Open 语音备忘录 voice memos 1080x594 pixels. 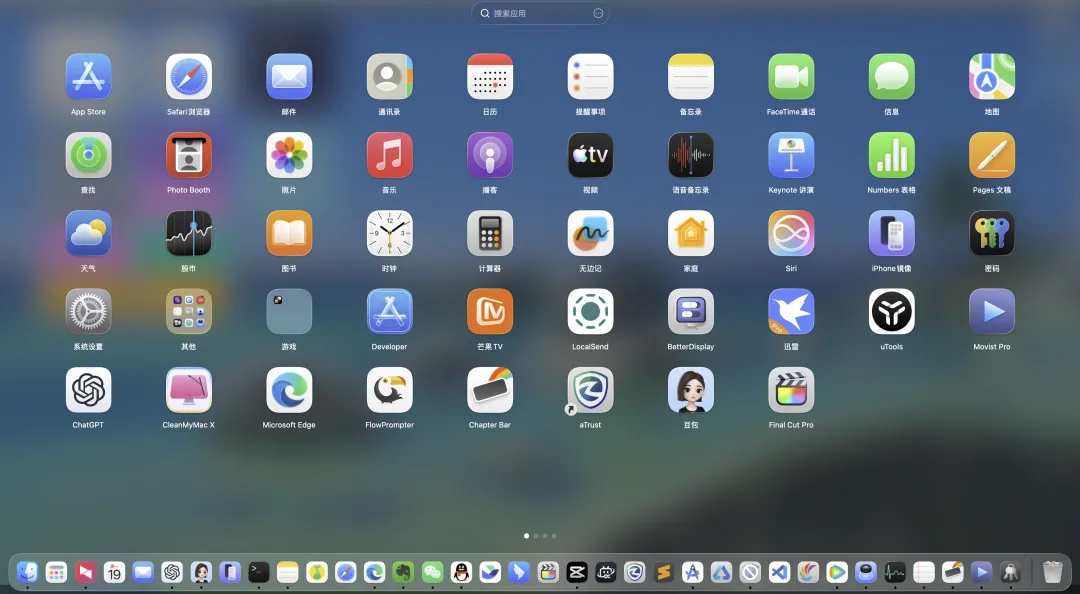coord(691,155)
